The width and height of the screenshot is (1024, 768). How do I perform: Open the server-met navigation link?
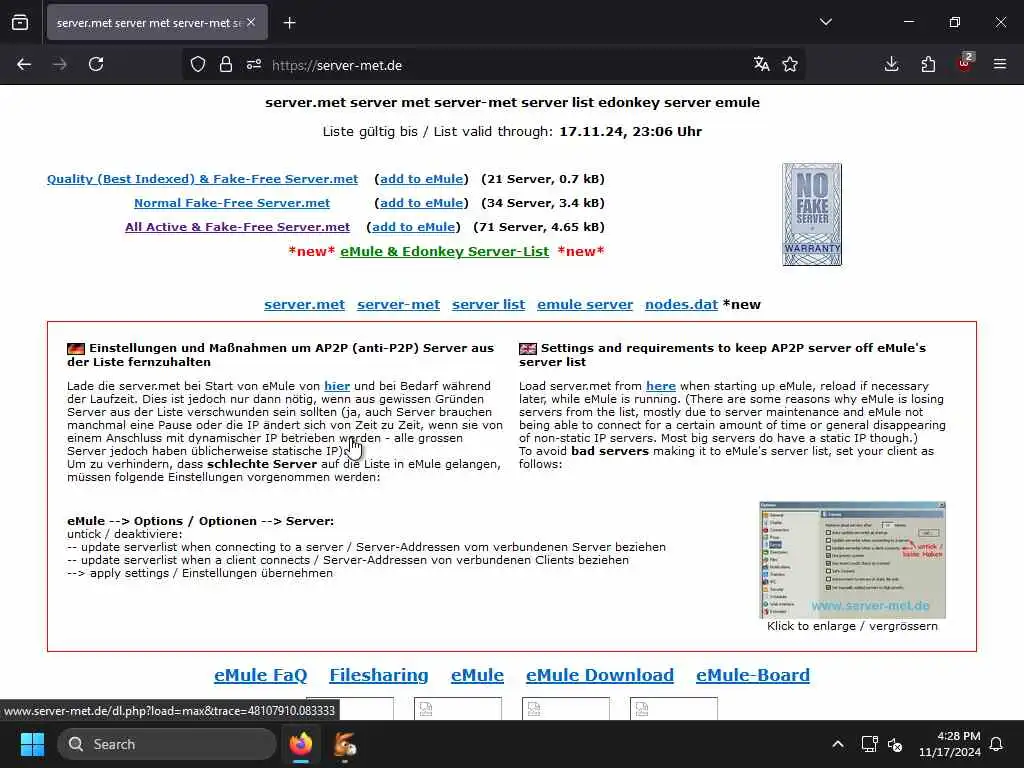tap(398, 304)
